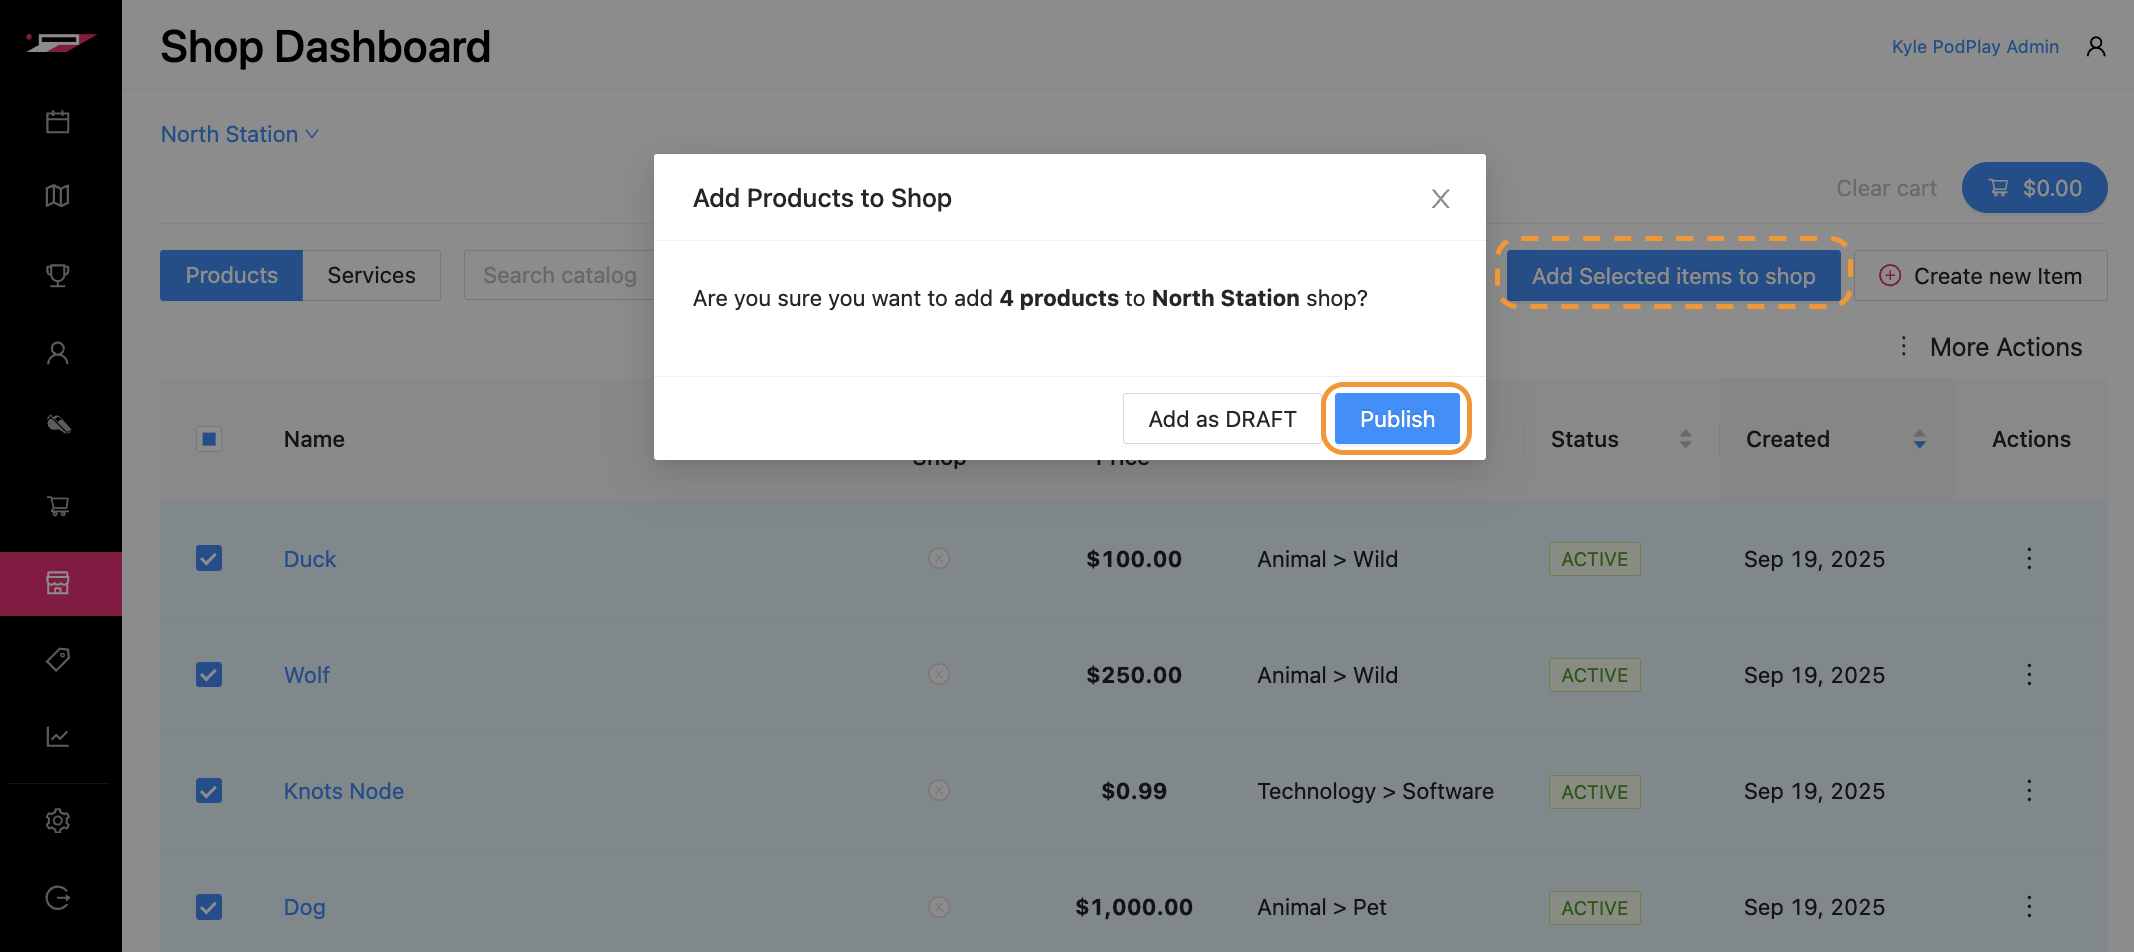Close the Add Products to Shop dialog
The width and height of the screenshot is (2134, 952).
1440,199
